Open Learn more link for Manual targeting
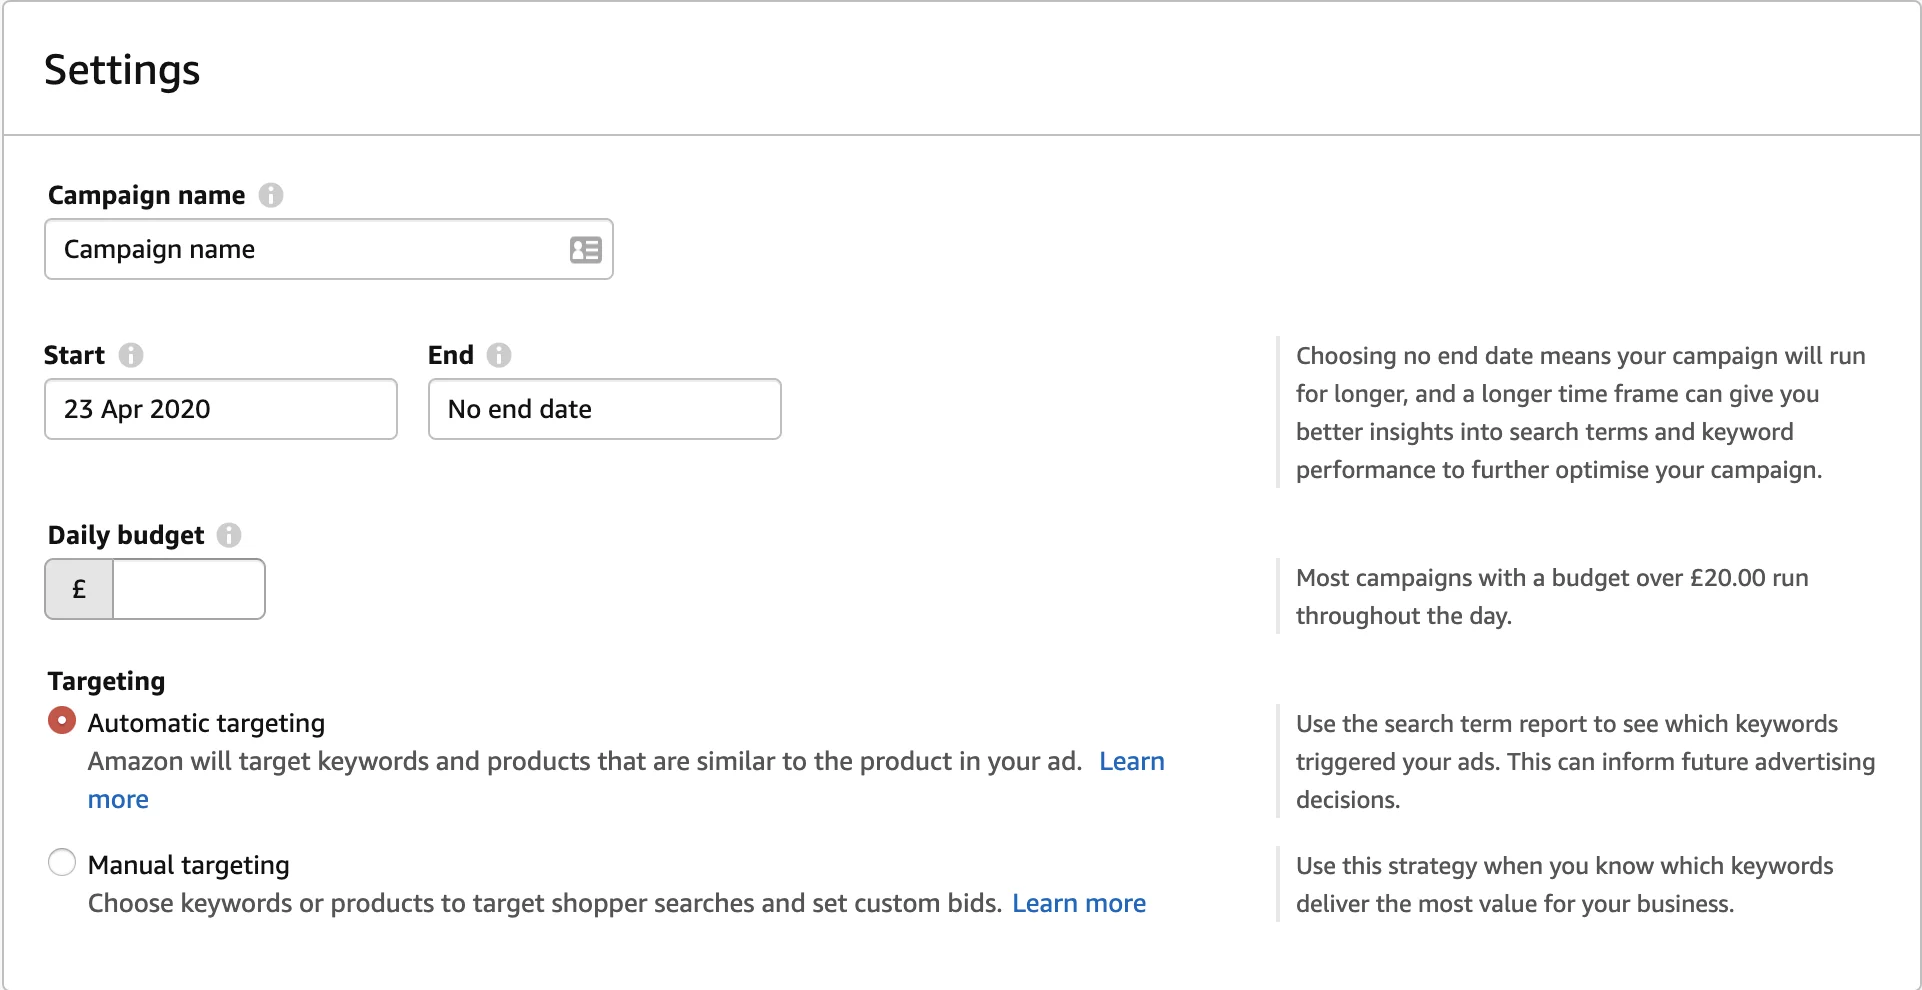 tap(1078, 904)
